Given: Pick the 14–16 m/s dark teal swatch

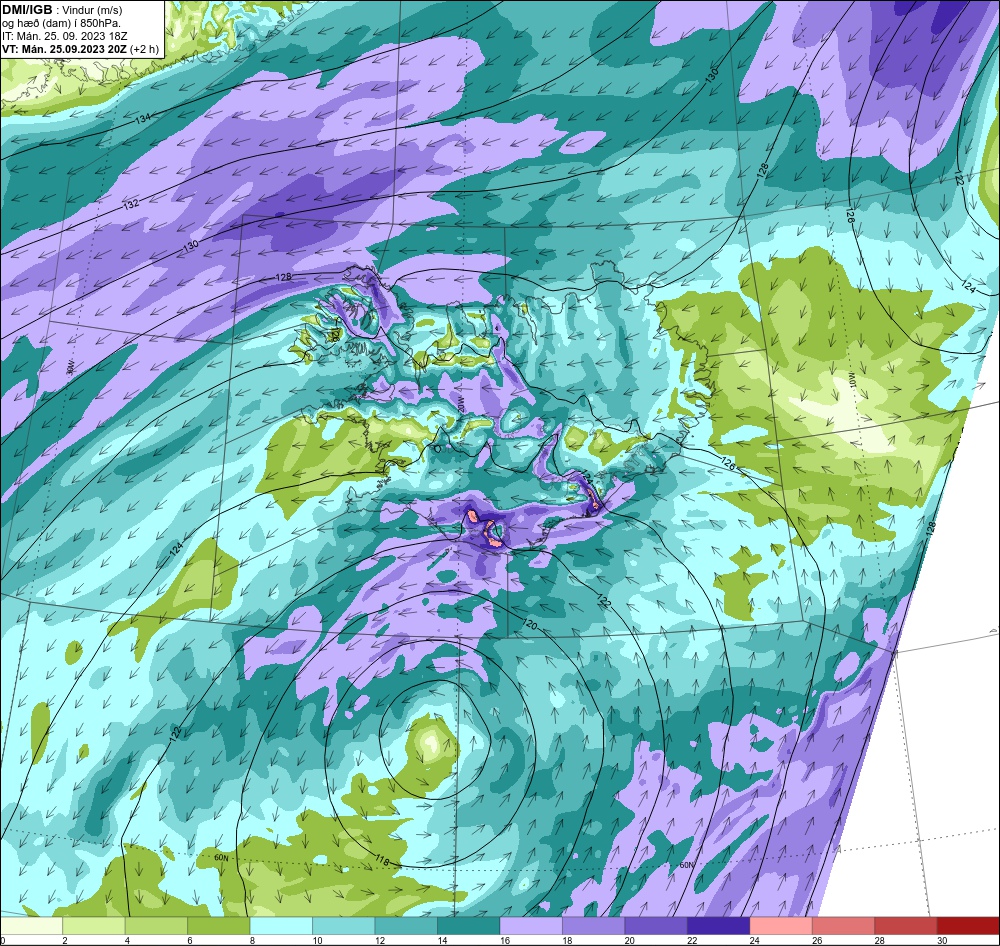Looking at the screenshot, I should coord(469,926).
